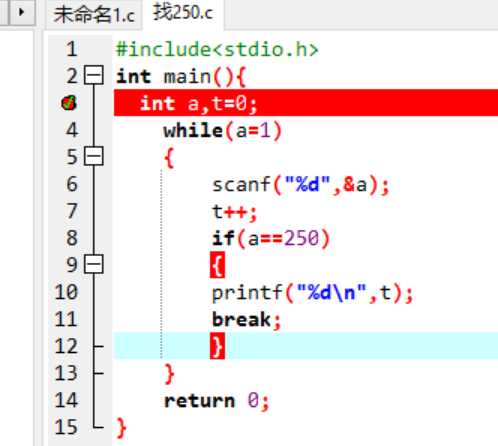
Task: Click line number 13 in gutter
Action: (x=66, y=373)
